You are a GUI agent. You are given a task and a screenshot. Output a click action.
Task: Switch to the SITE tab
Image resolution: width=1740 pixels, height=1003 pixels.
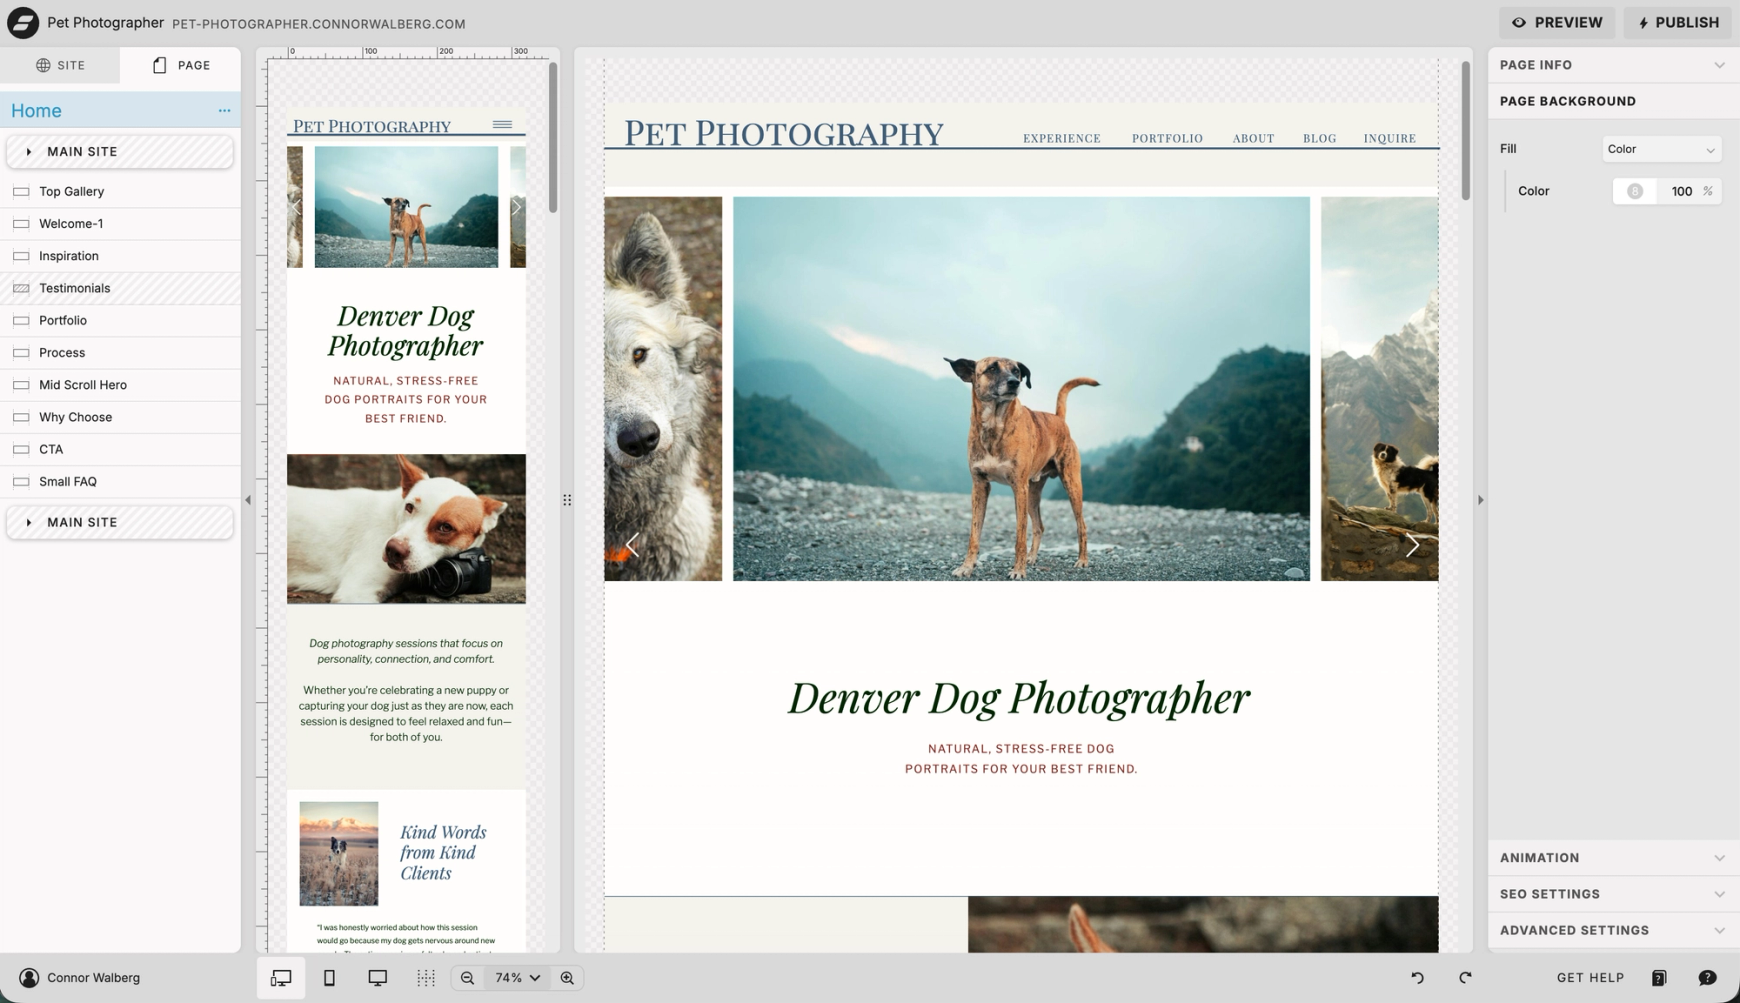click(60, 65)
